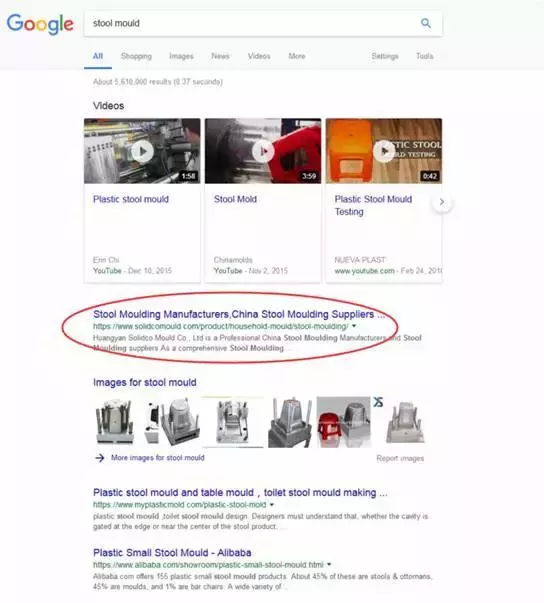Viewport: 544px width, 603px height.
Task: Click the myplasticmold.com result URL
Action: [180, 505]
